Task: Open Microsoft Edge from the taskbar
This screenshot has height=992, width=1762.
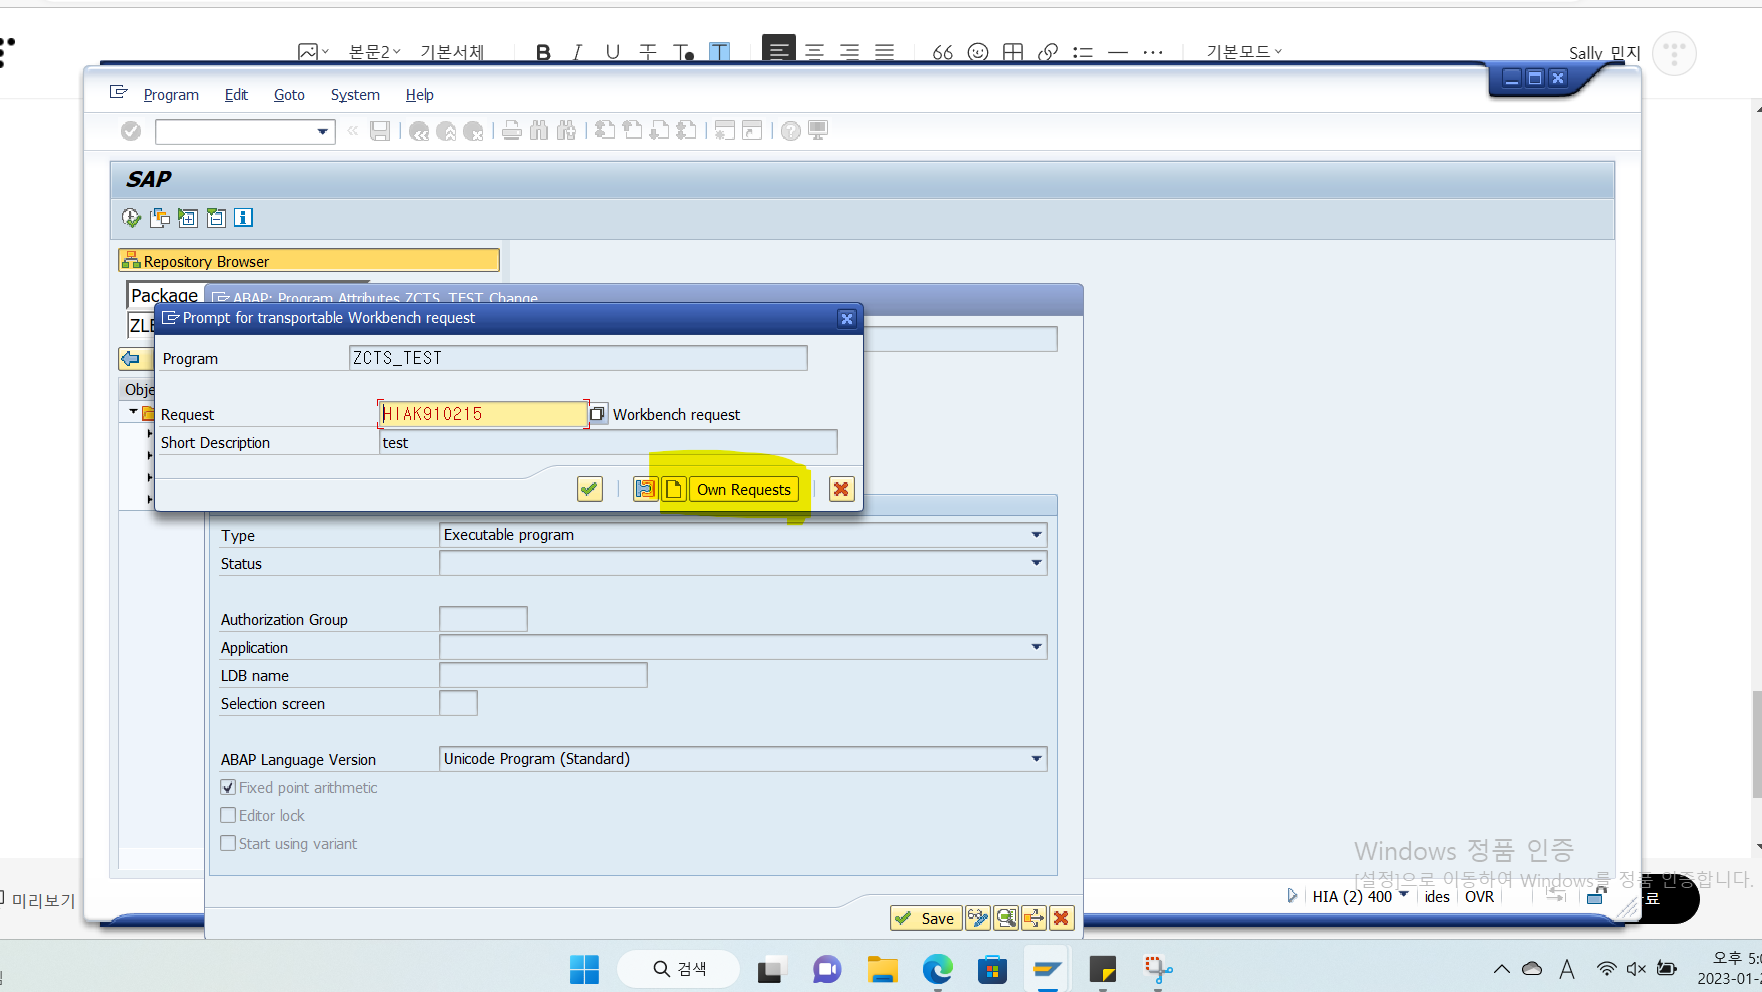Action: click(937, 969)
